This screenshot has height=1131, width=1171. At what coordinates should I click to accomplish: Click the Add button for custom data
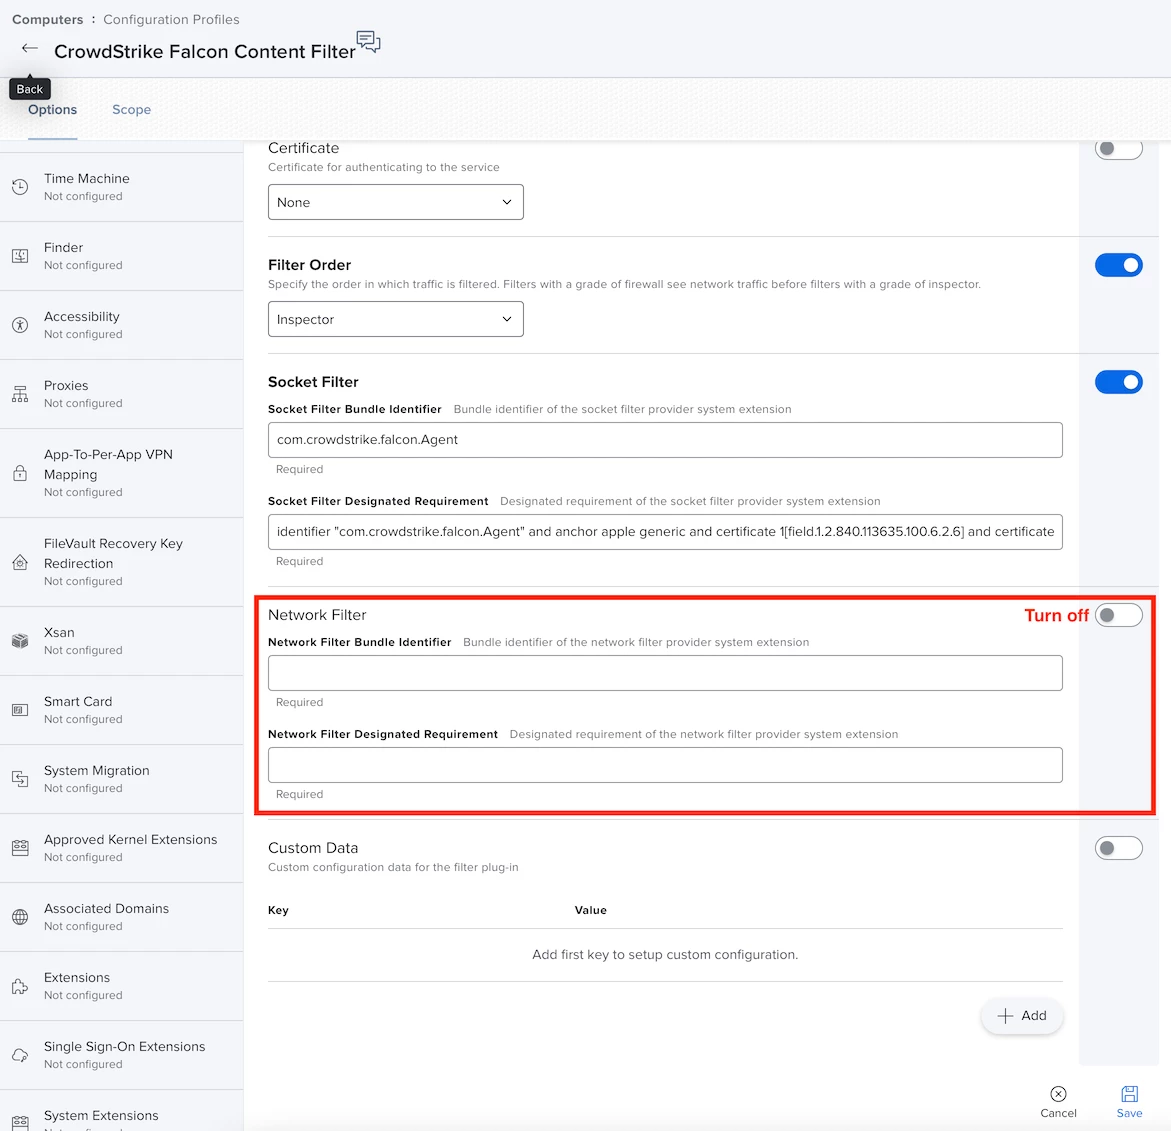(x=1022, y=1015)
